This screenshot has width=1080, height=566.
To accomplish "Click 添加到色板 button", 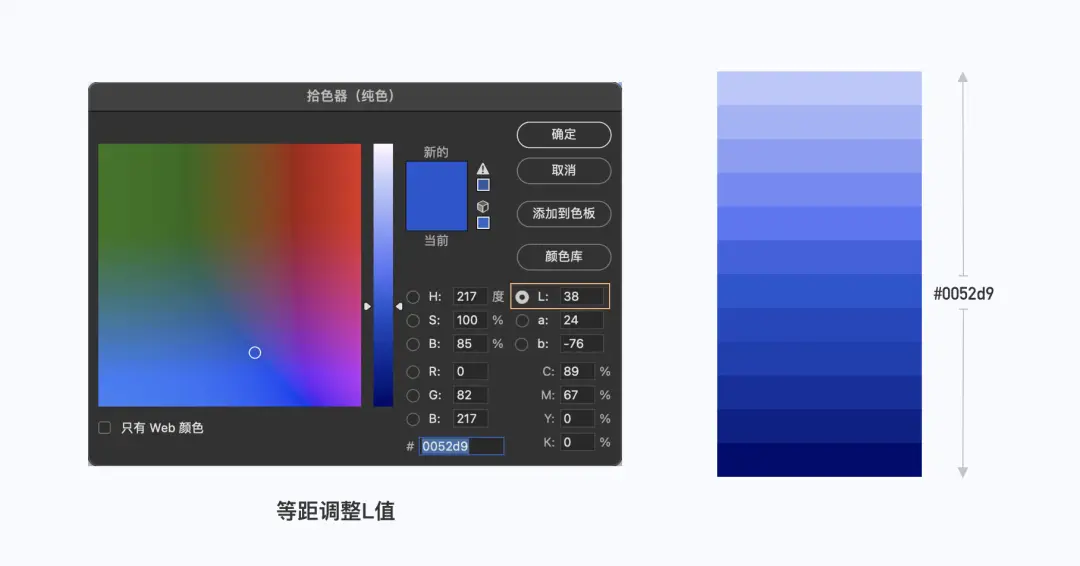I will click(563, 213).
